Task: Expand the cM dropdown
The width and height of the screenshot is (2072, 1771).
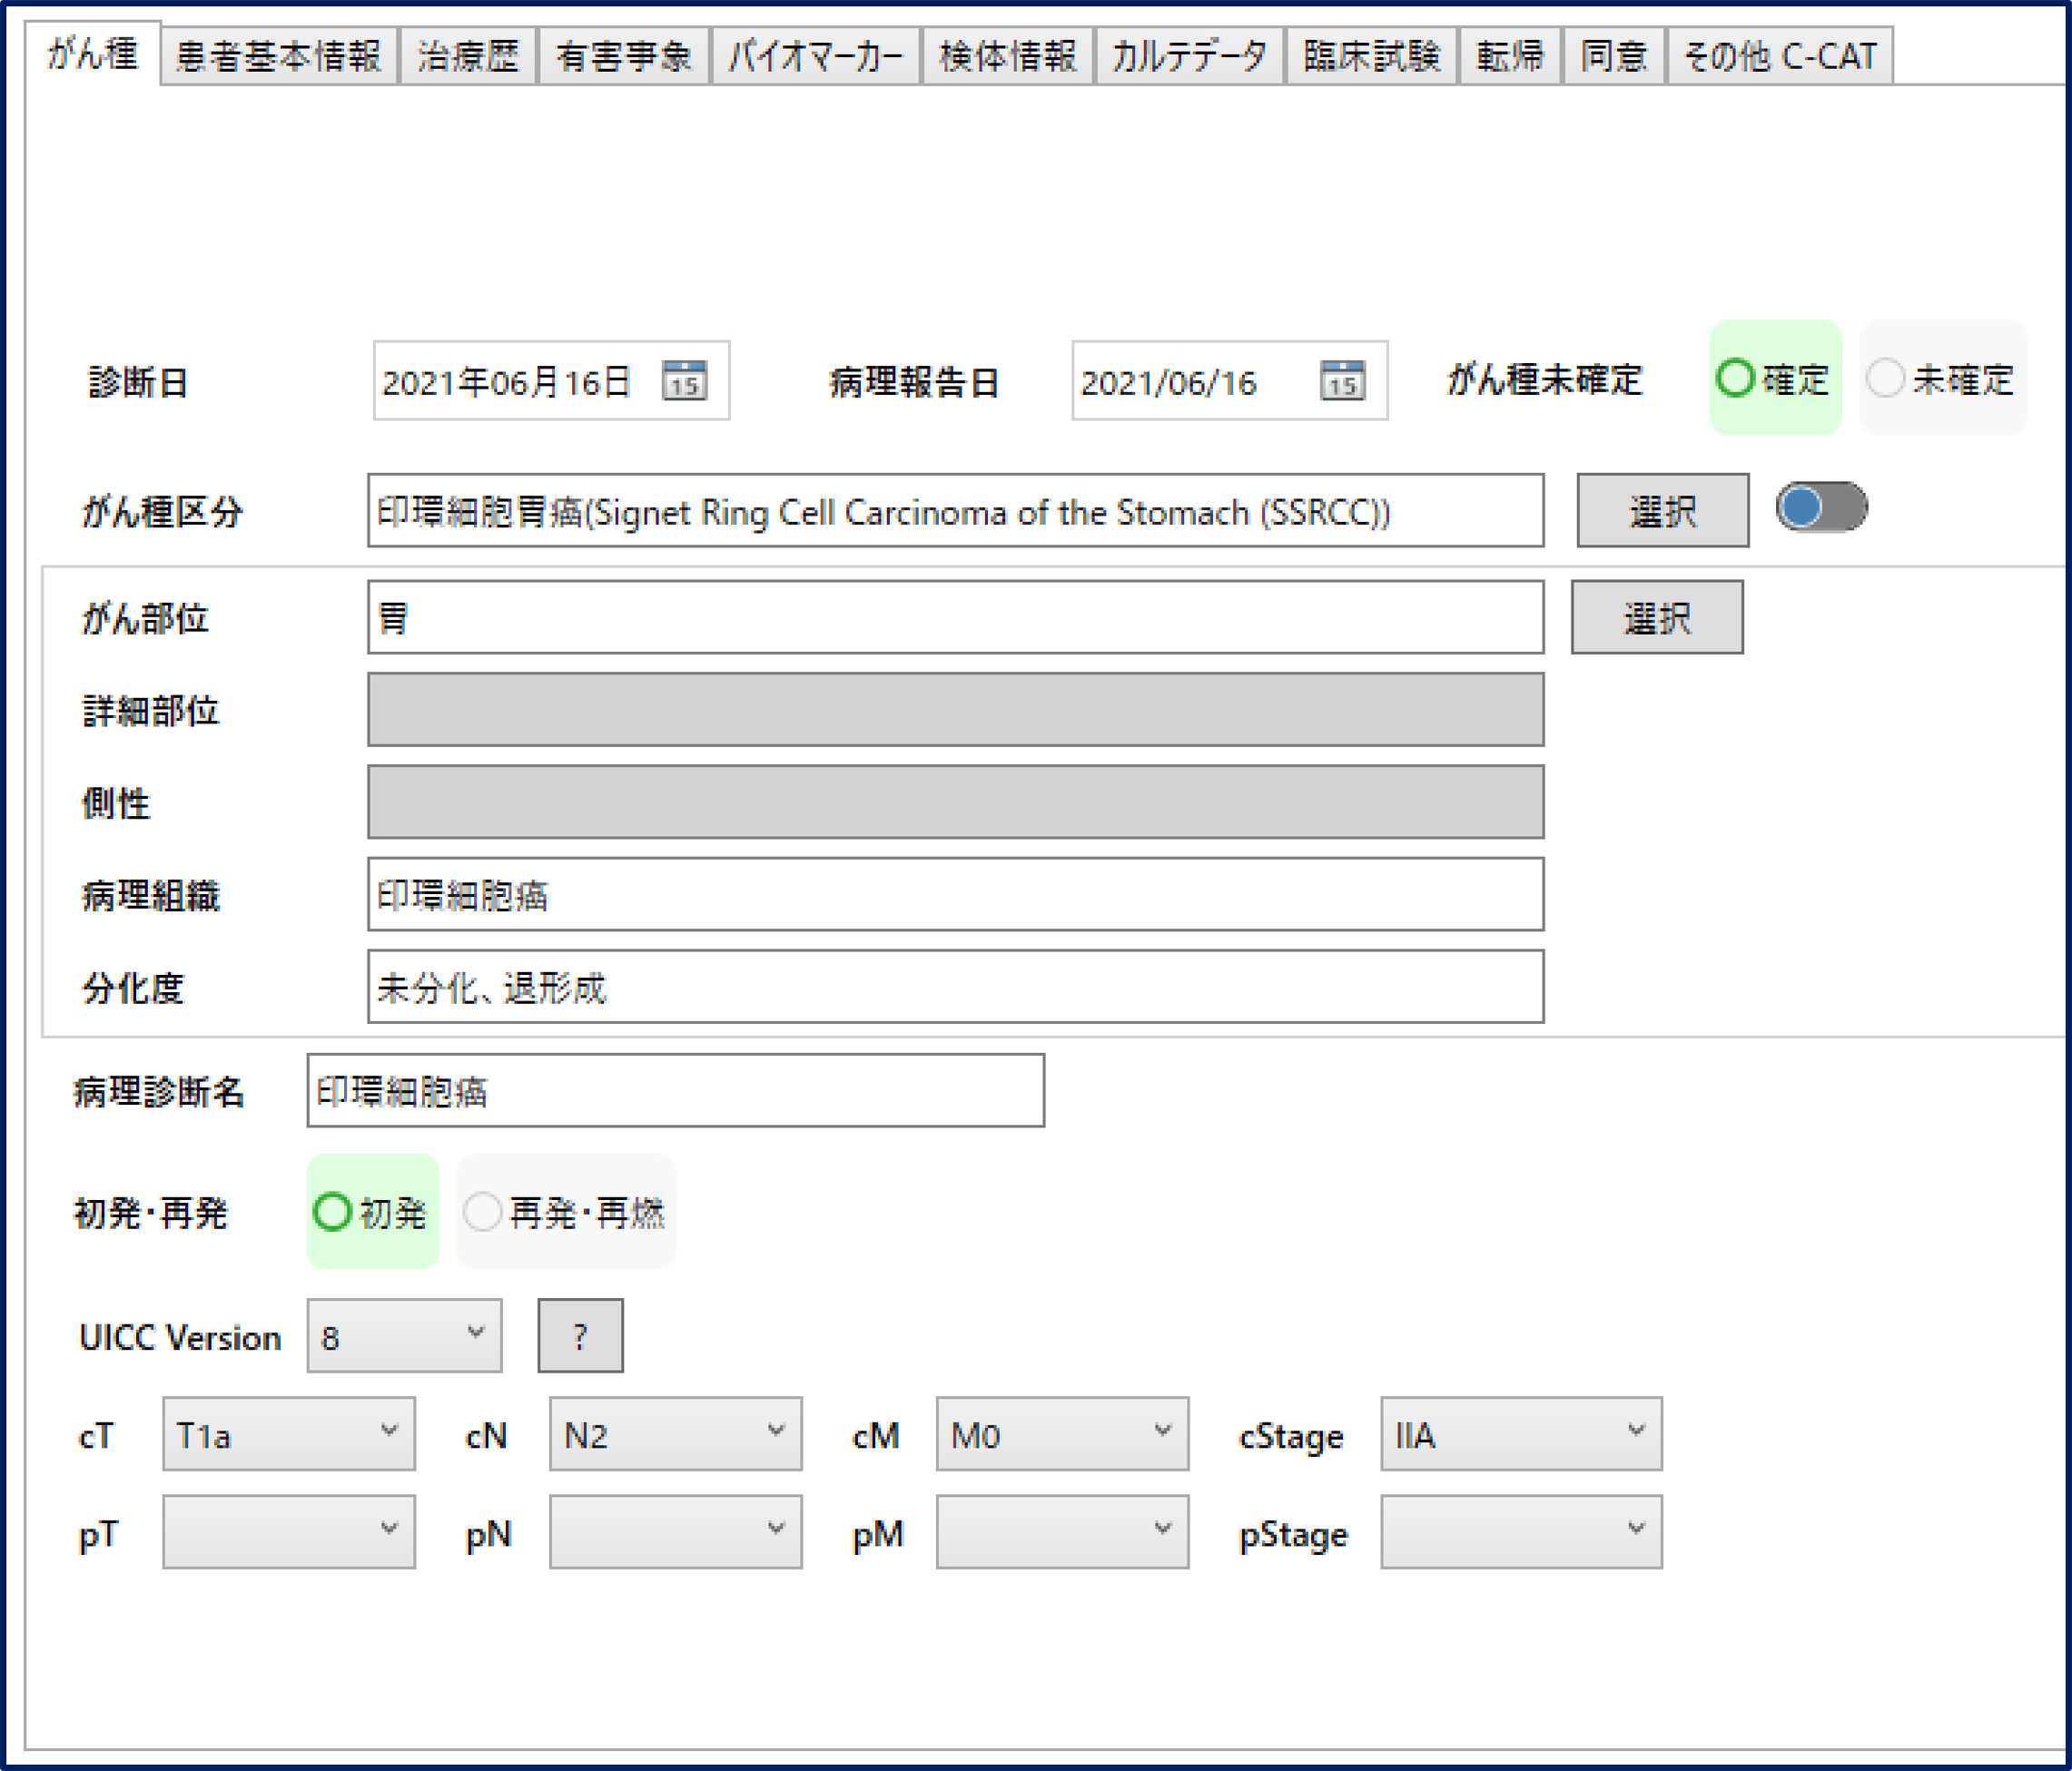Action: tap(1062, 1434)
